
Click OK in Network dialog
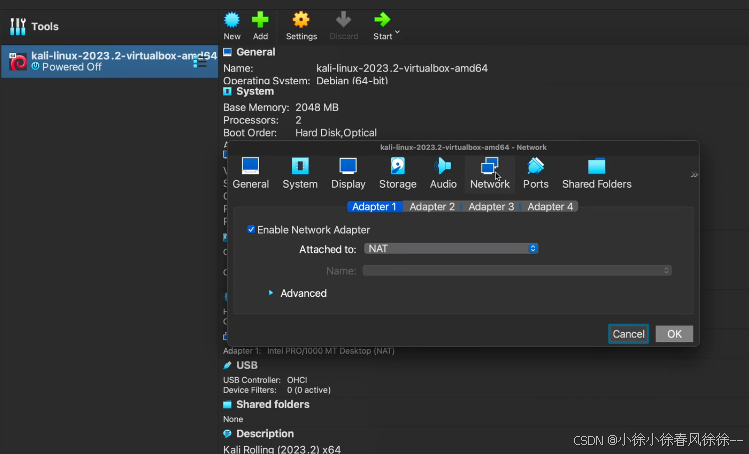[x=674, y=334]
